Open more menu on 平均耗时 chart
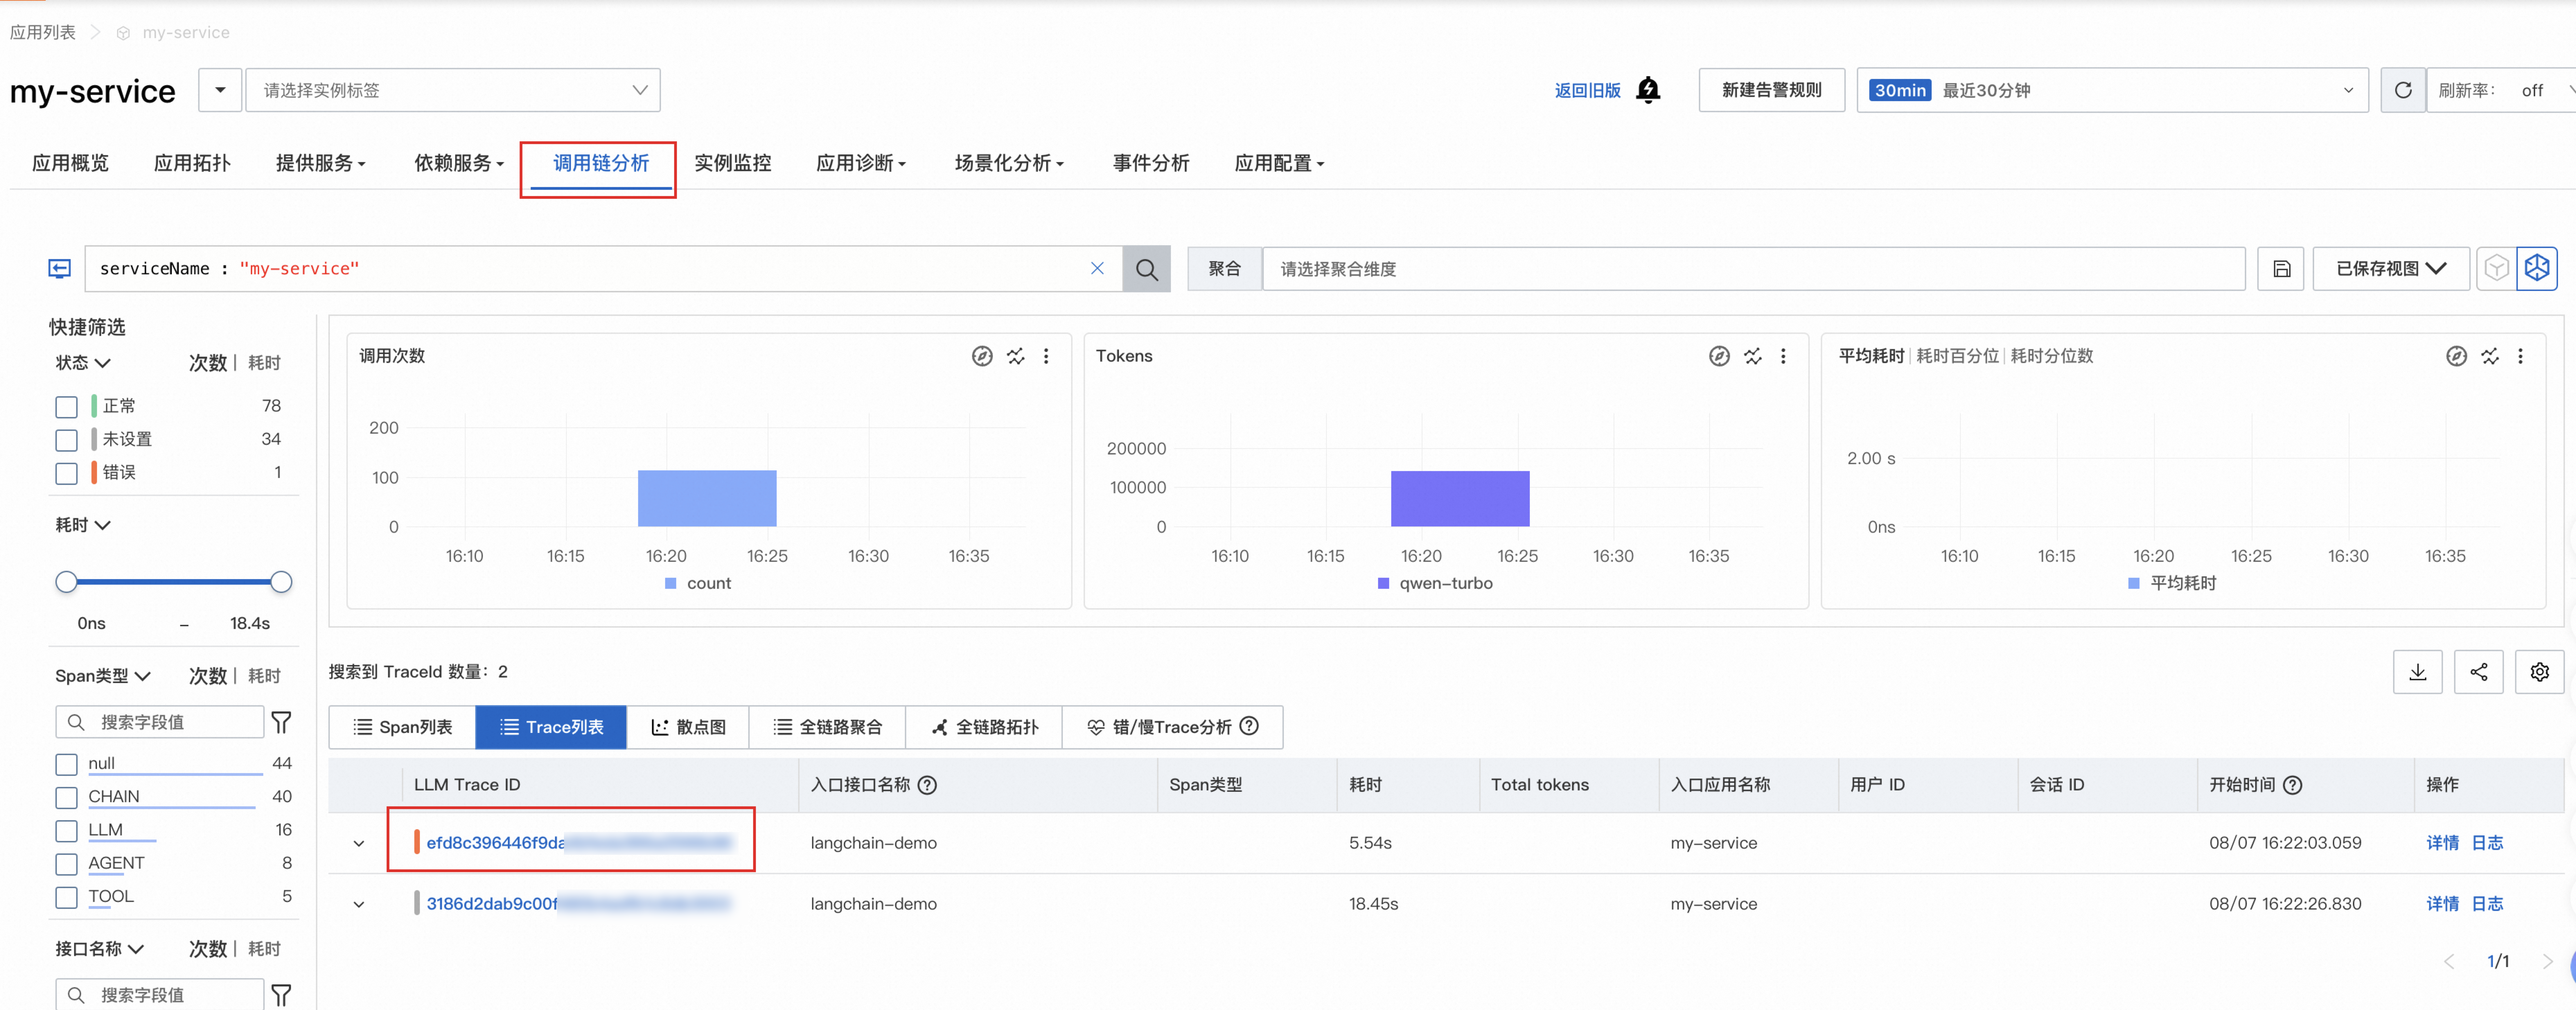The width and height of the screenshot is (2576, 1010). 2520,356
